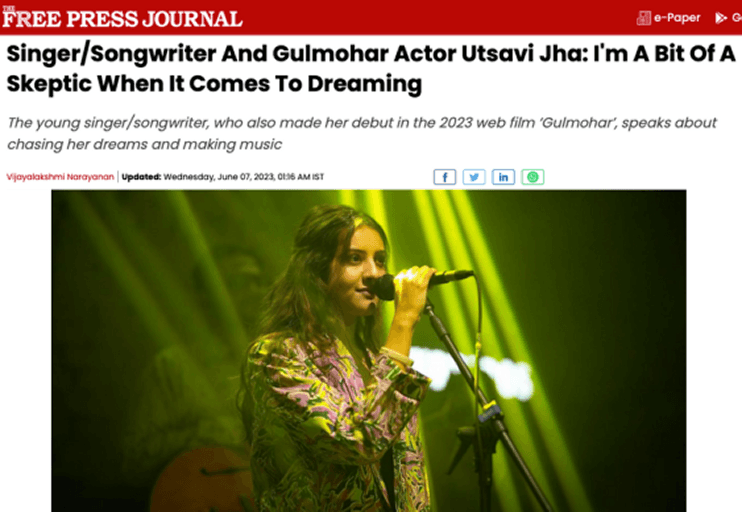This screenshot has width=743, height=512.
Task: Click the Utsavi Jha article headline
Action: tap(371, 69)
